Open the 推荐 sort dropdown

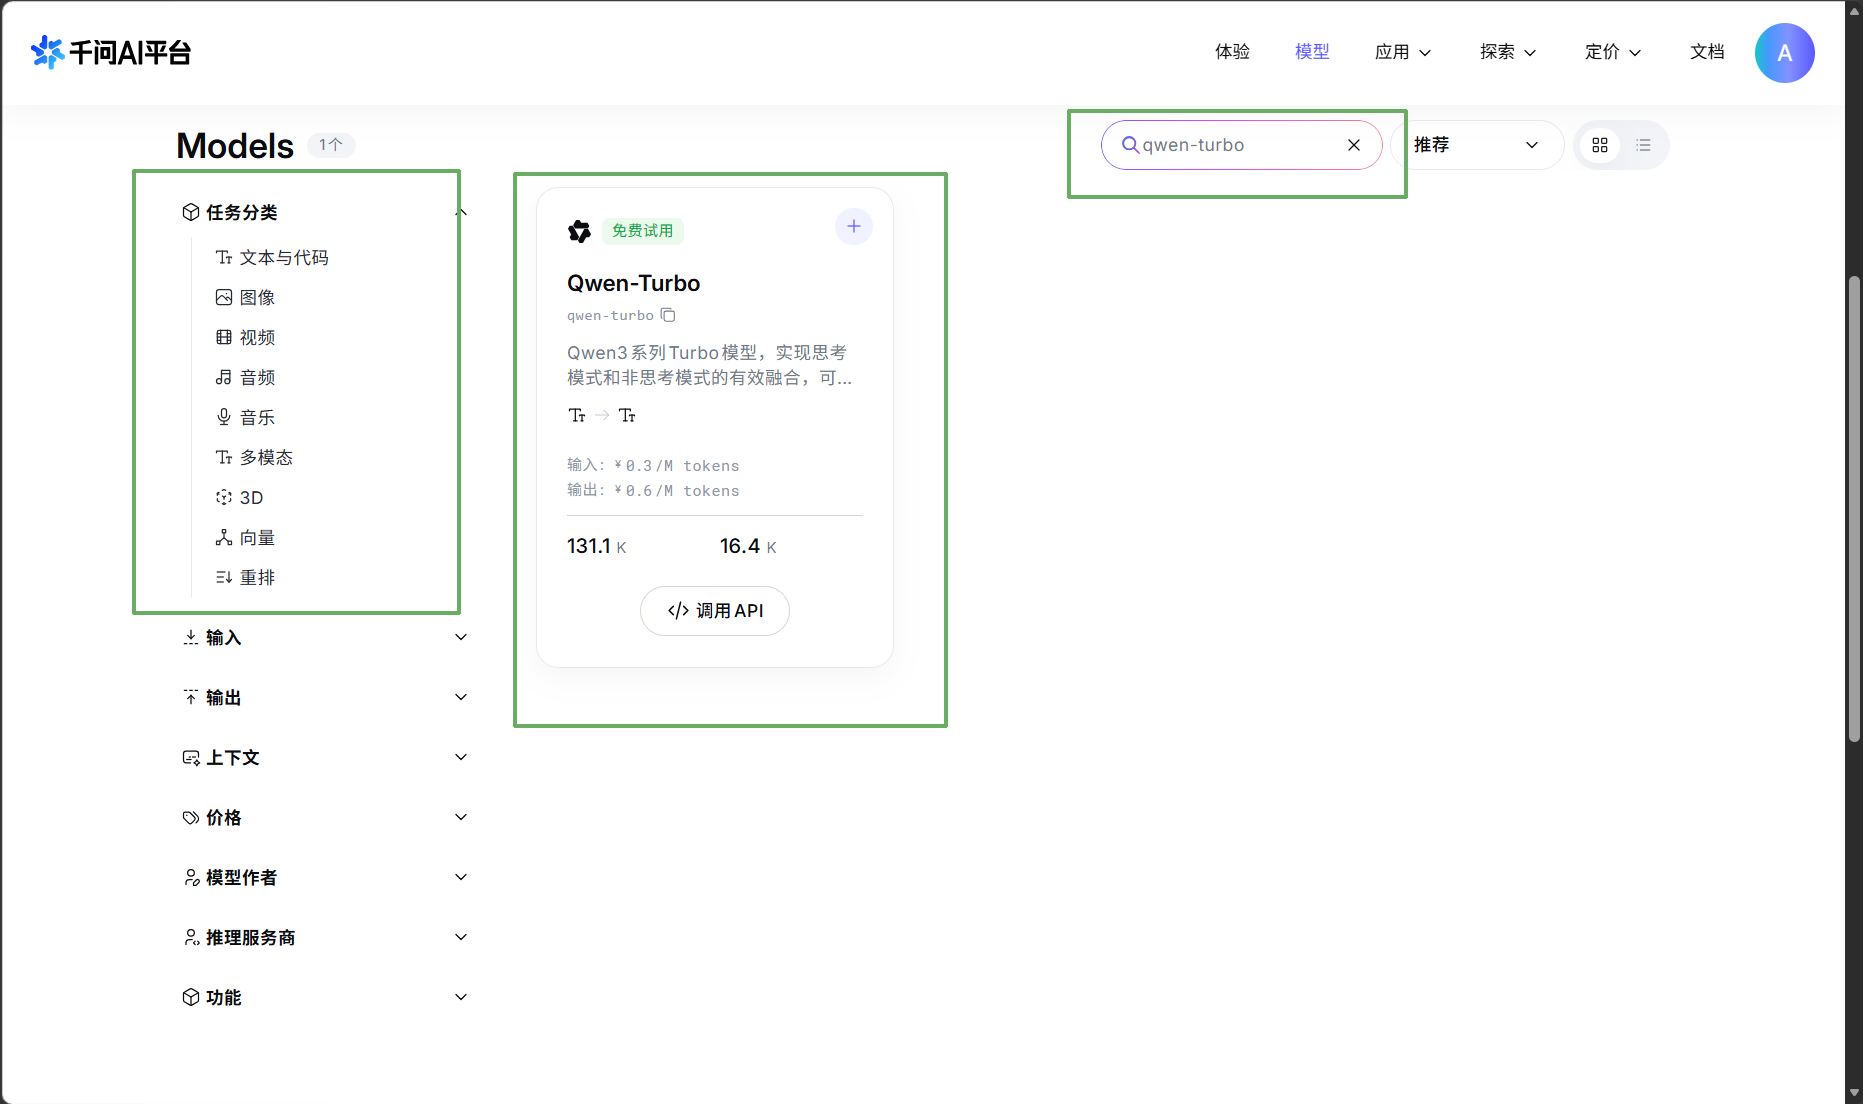(x=1476, y=145)
